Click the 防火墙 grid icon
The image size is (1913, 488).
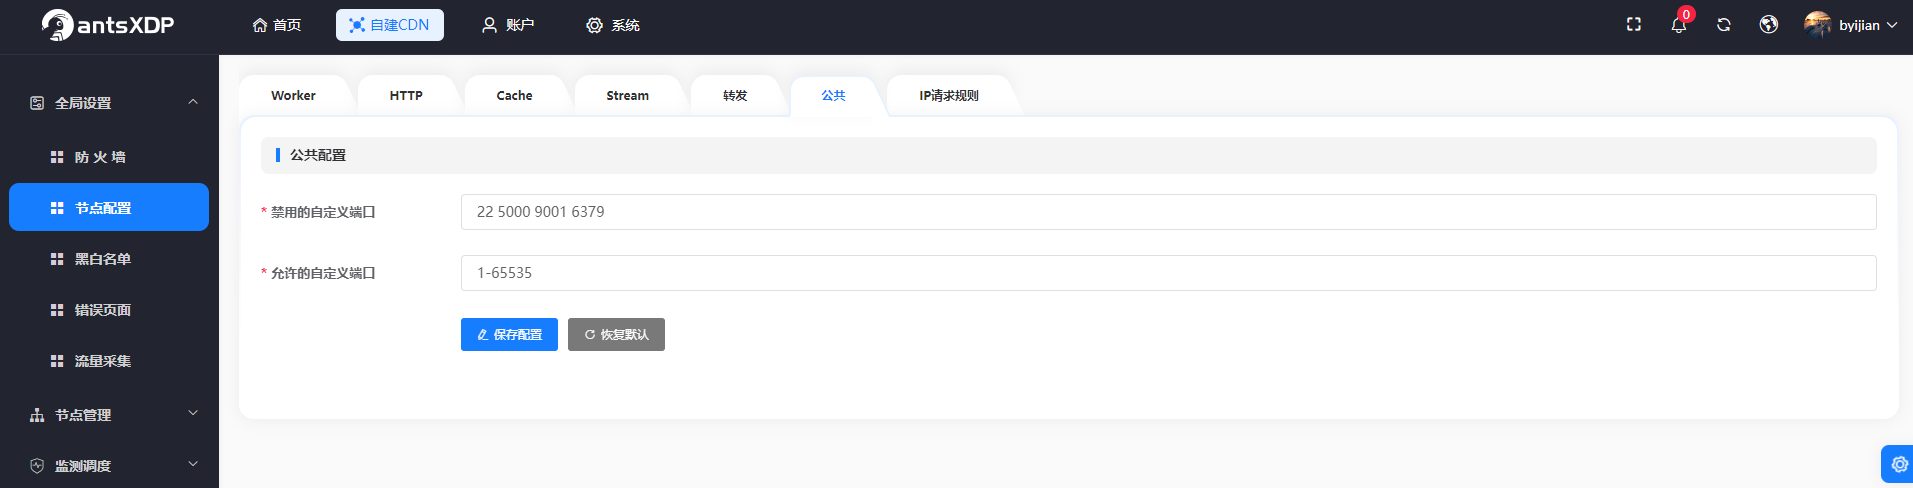[x=57, y=157]
